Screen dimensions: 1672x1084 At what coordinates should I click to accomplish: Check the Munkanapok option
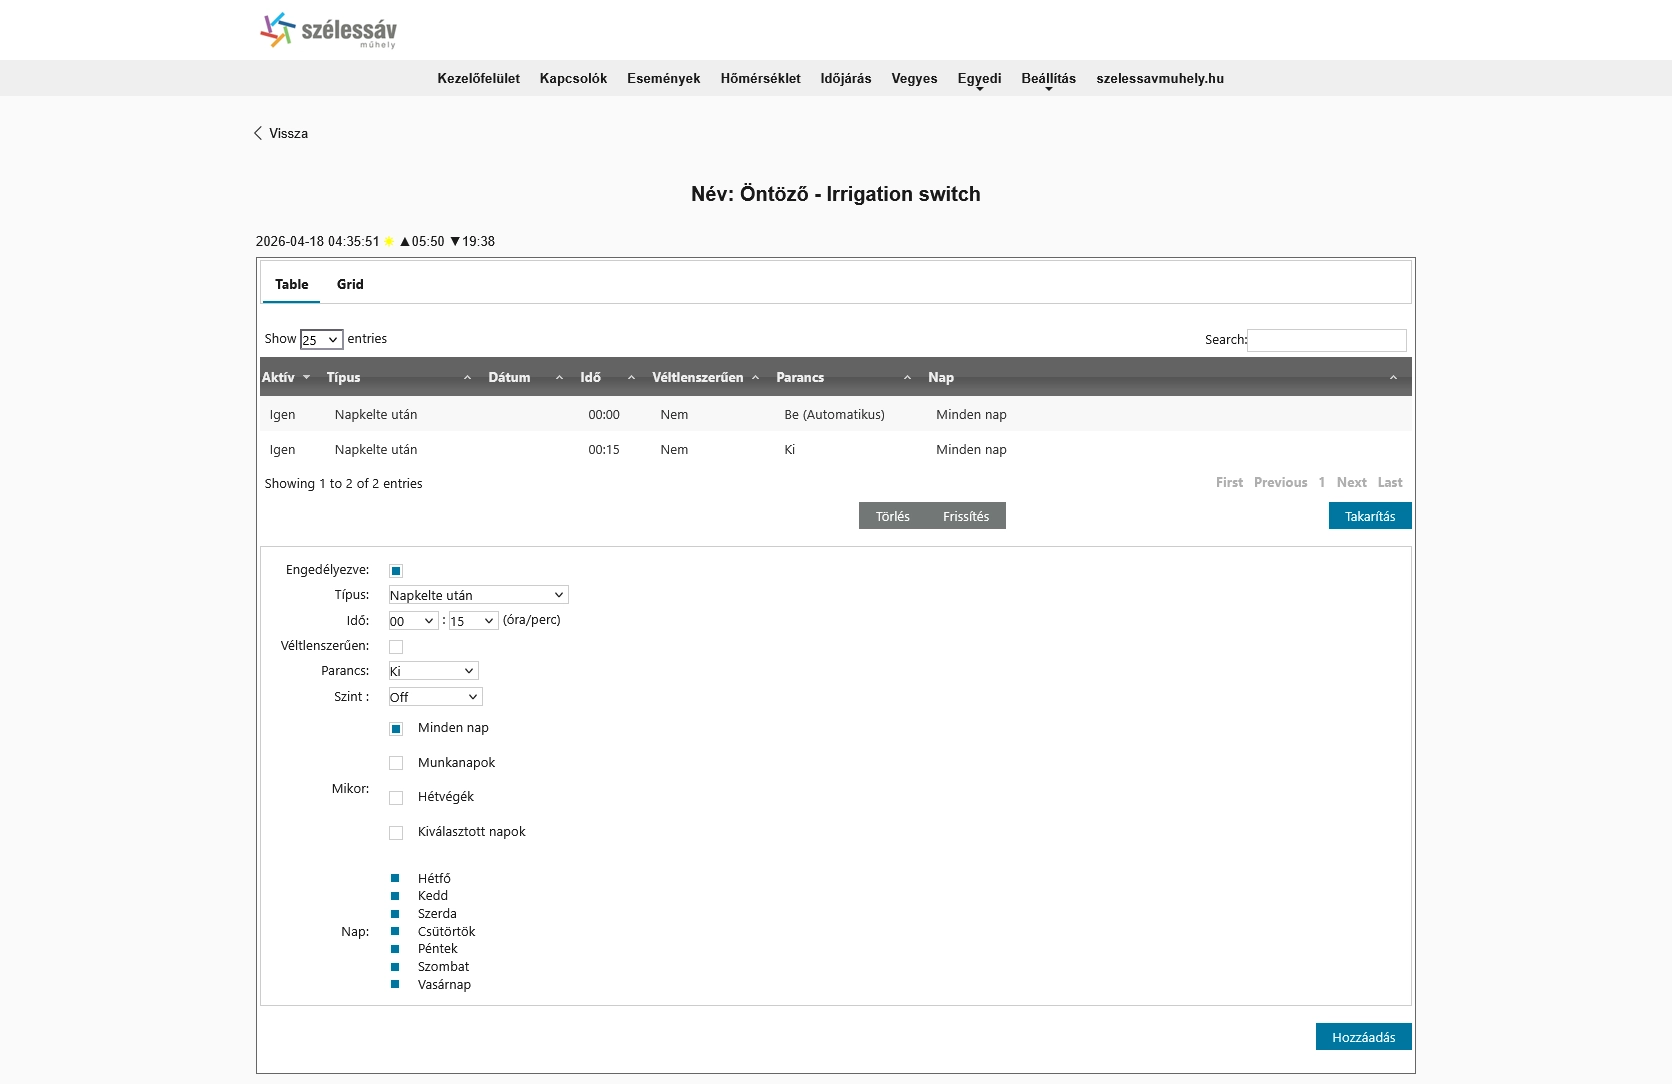(x=396, y=763)
